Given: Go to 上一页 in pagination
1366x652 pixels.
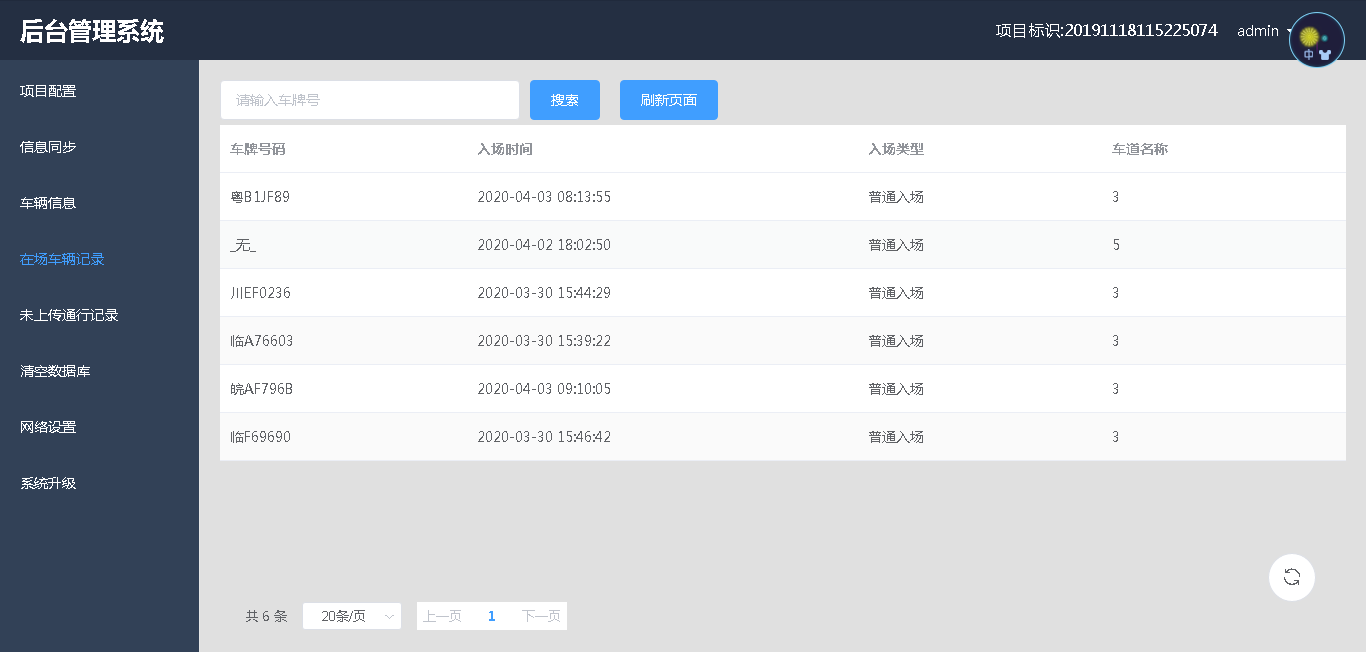Looking at the screenshot, I should [x=442, y=616].
